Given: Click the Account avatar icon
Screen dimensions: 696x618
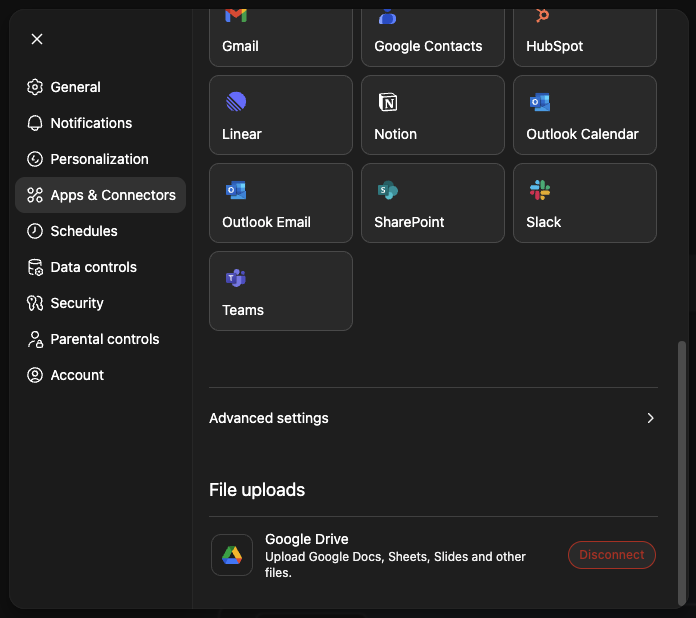Looking at the screenshot, I should click(35, 375).
